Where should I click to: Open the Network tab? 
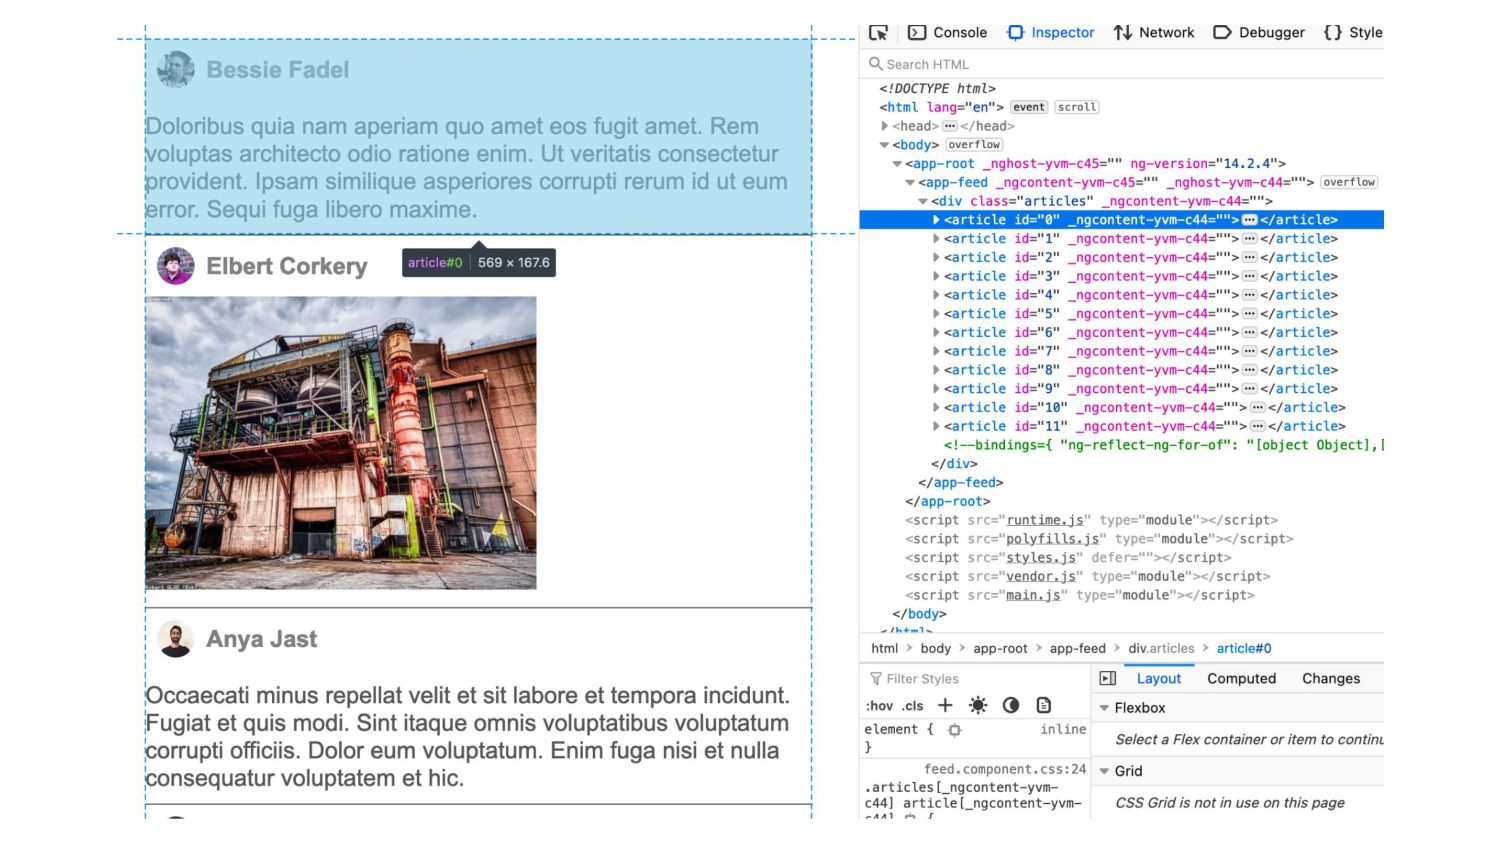(x=1154, y=33)
